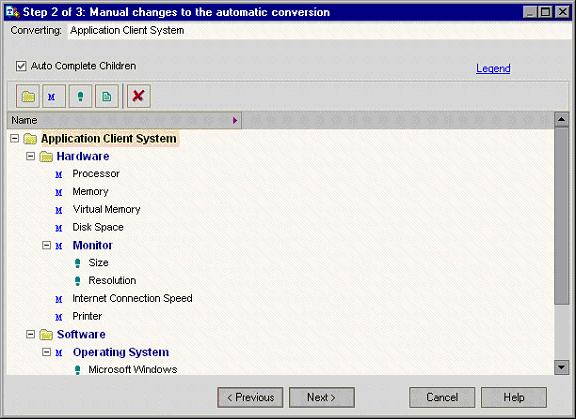Click the Next button

click(322, 398)
